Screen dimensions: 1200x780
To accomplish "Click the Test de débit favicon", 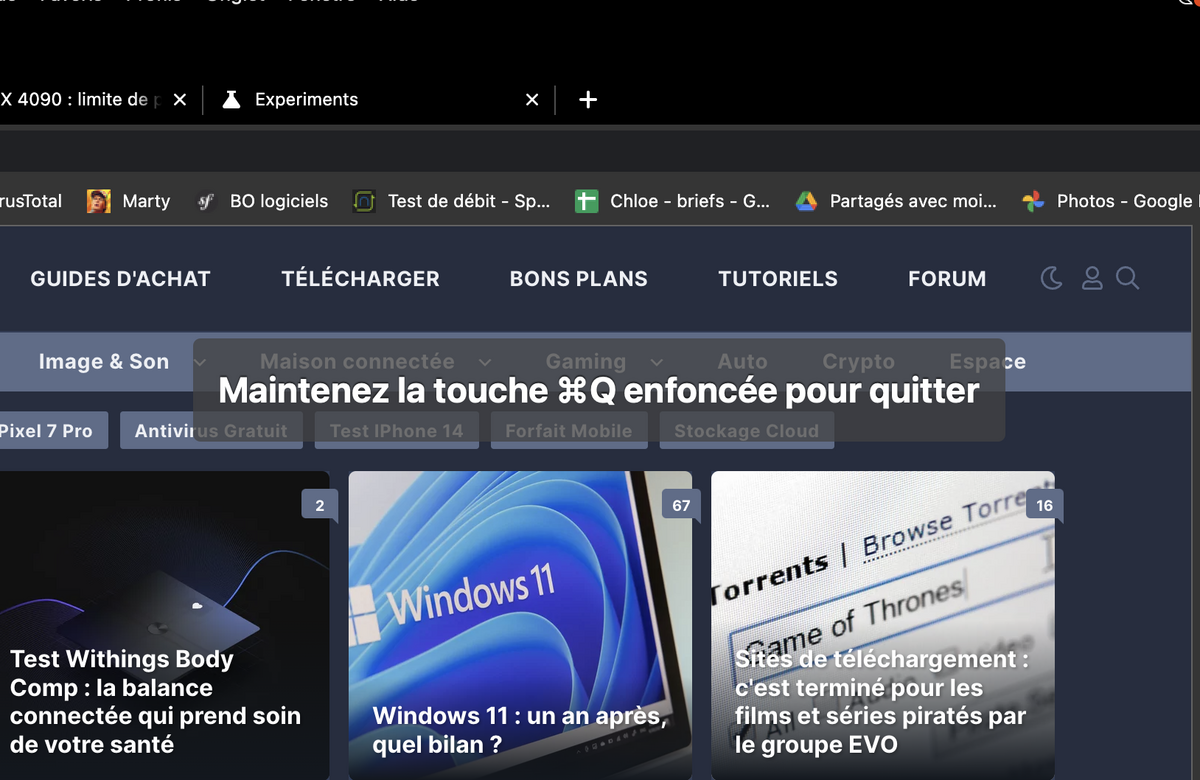I will (364, 201).
